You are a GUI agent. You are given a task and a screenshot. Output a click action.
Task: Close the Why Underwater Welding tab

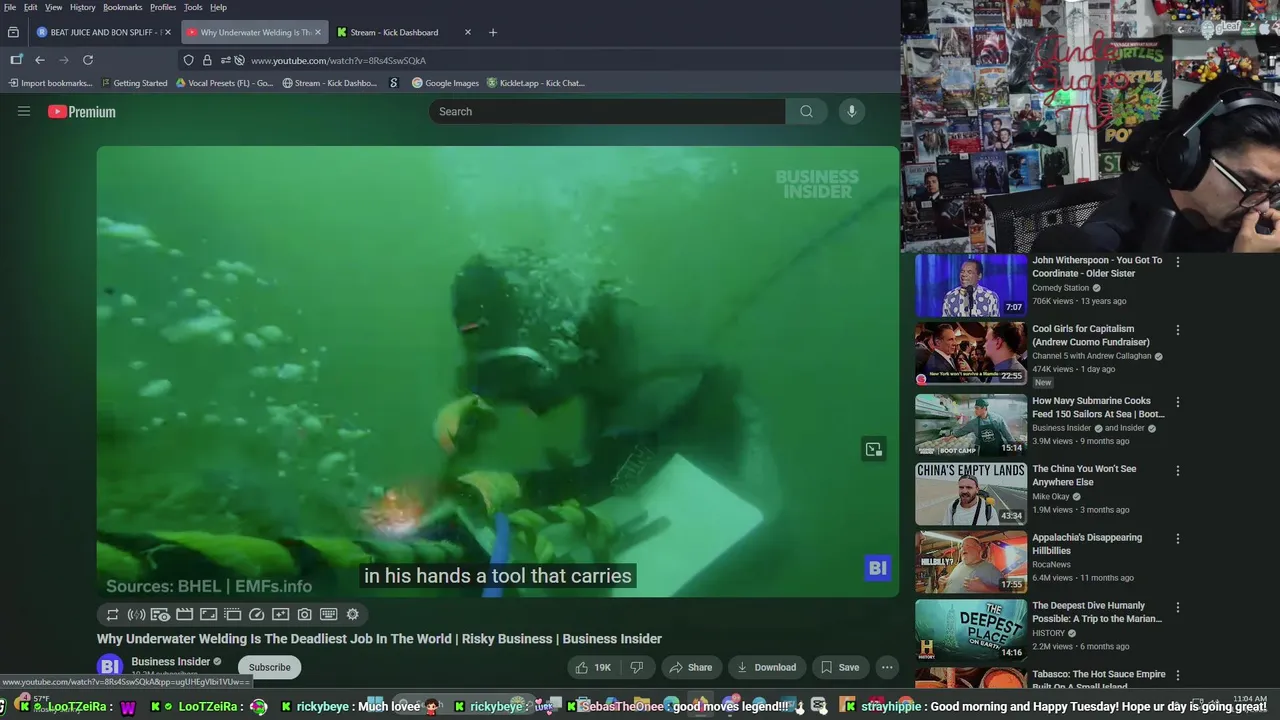pyautogui.click(x=318, y=32)
